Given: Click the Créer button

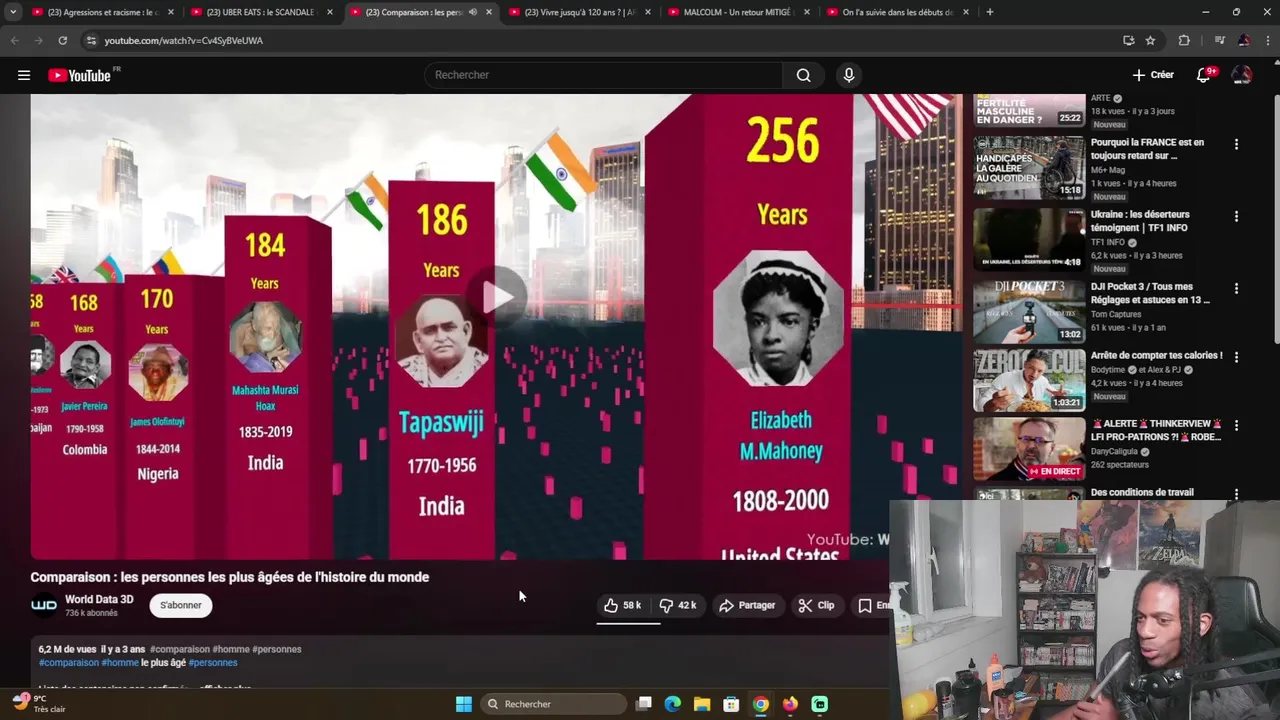Looking at the screenshot, I should pyautogui.click(x=1153, y=75).
